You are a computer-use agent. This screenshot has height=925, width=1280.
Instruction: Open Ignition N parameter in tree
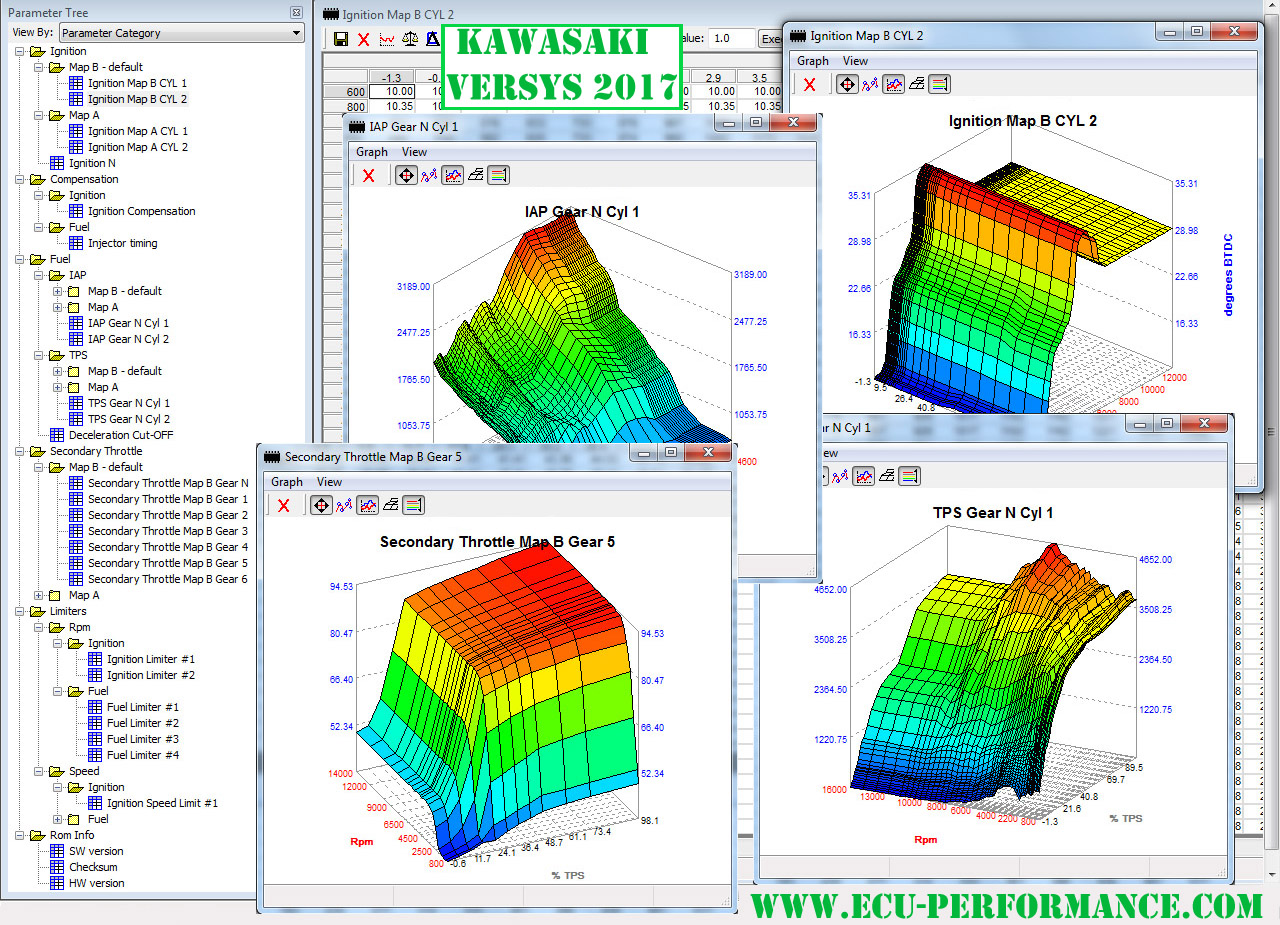[92, 163]
